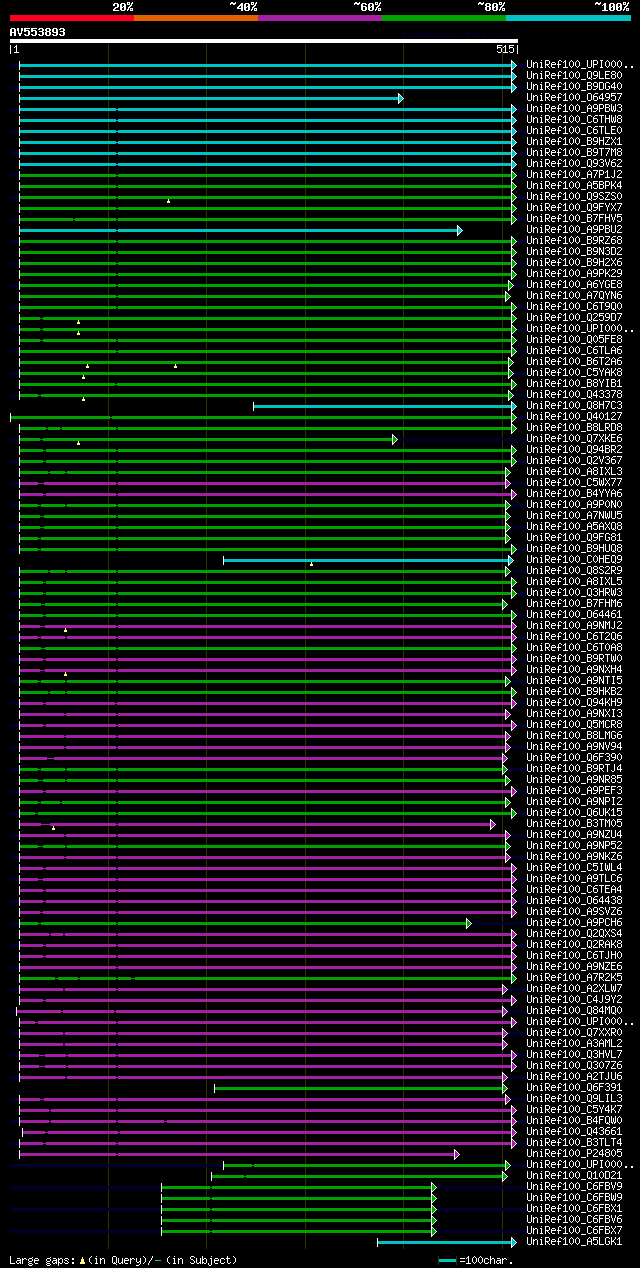The image size is (640, 1268).
Task: Select label UniRef100_Q40127
Action: (x=574, y=417)
